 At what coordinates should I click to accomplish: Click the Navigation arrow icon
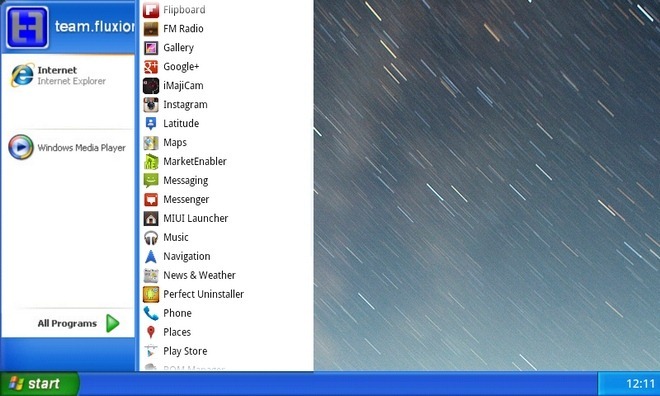pos(151,256)
